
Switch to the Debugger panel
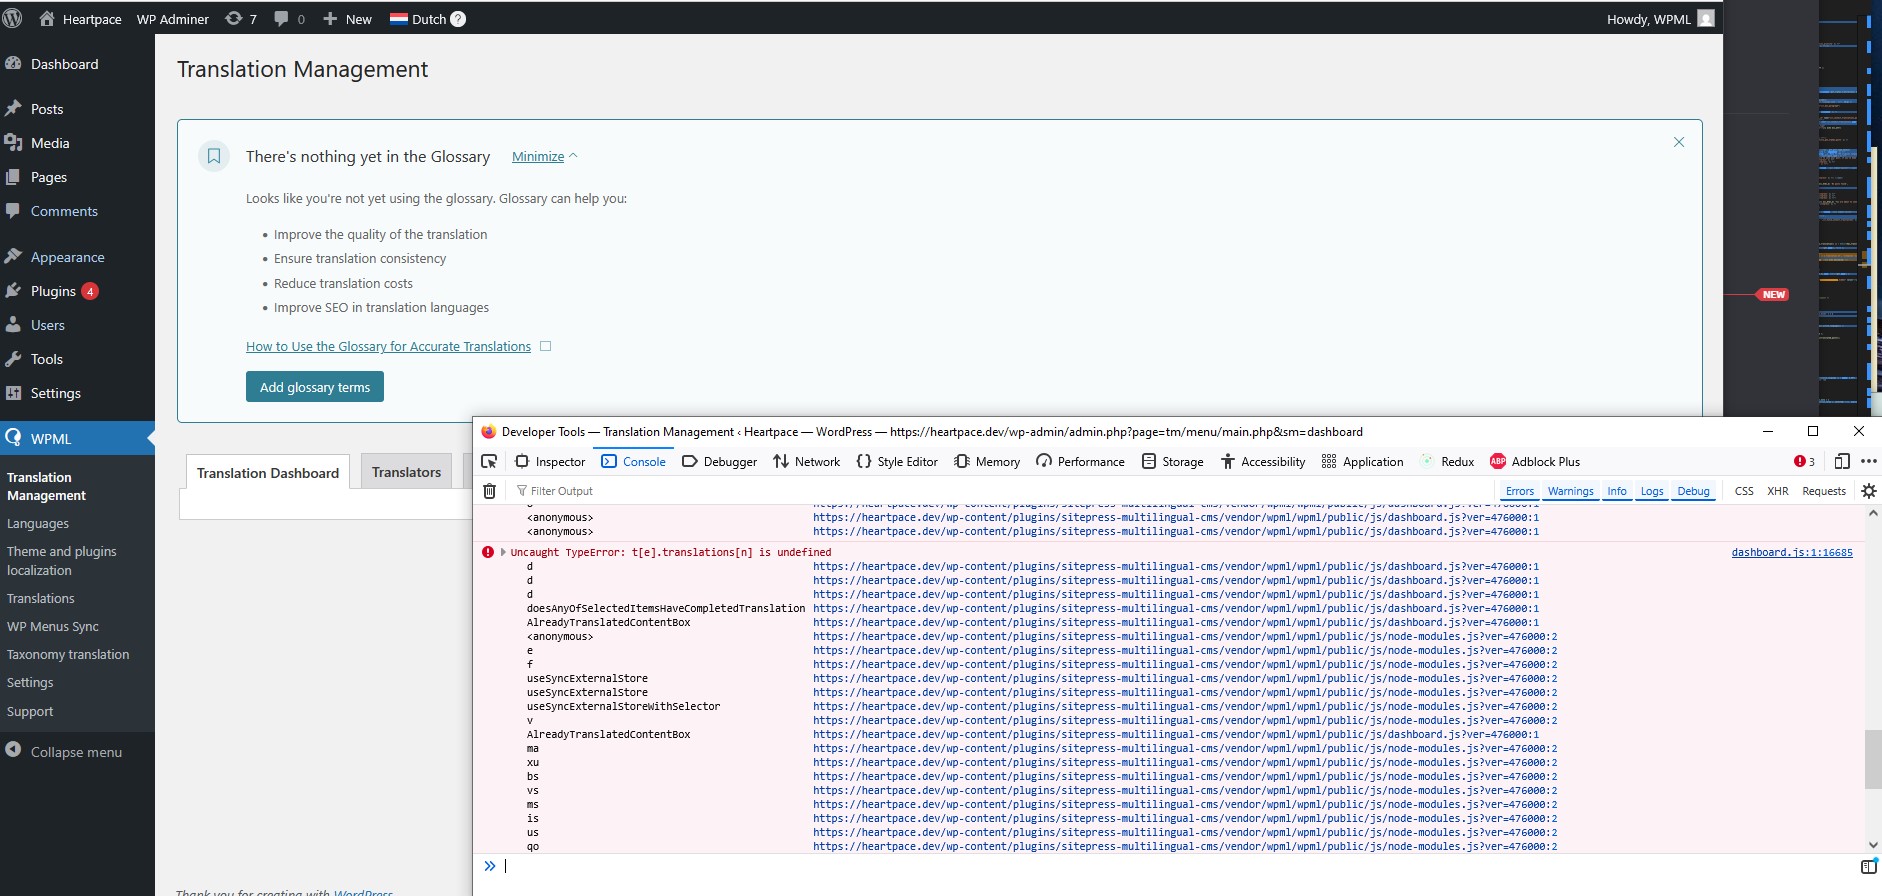point(719,461)
